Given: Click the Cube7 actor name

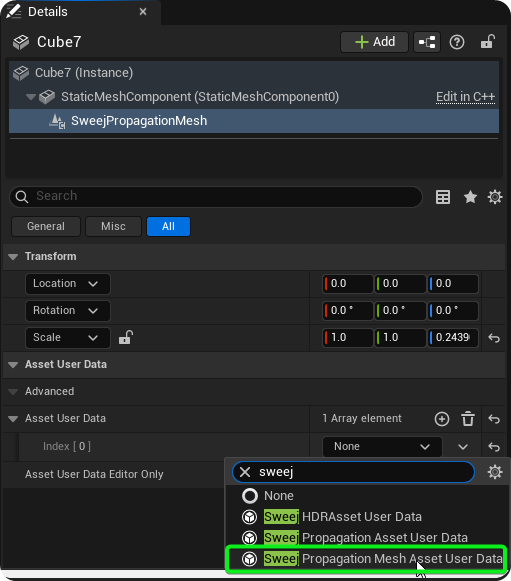Looking at the screenshot, I should (59, 42).
